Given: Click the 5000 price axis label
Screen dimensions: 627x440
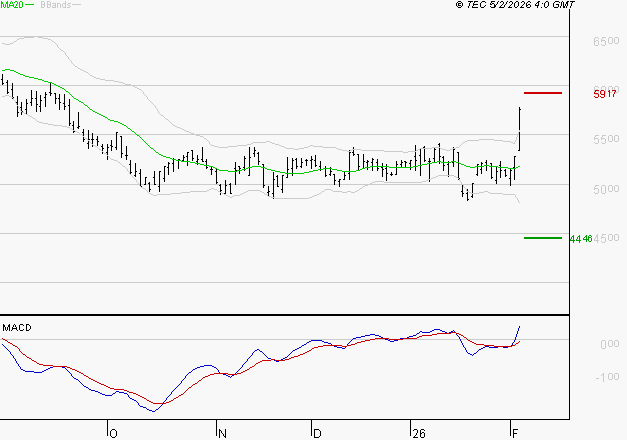Looking at the screenshot, I should [604, 189].
